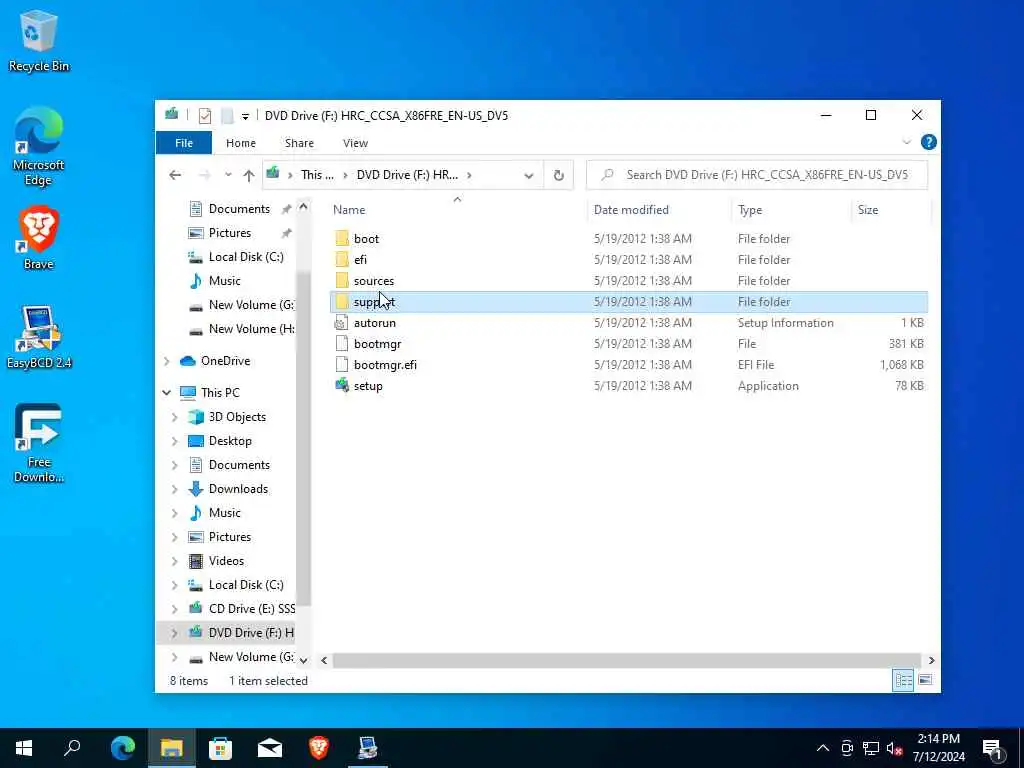Launch EasyBCD 2.4 desktop shortcut
Viewport: 1024px width, 768px height.
point(39,336)
